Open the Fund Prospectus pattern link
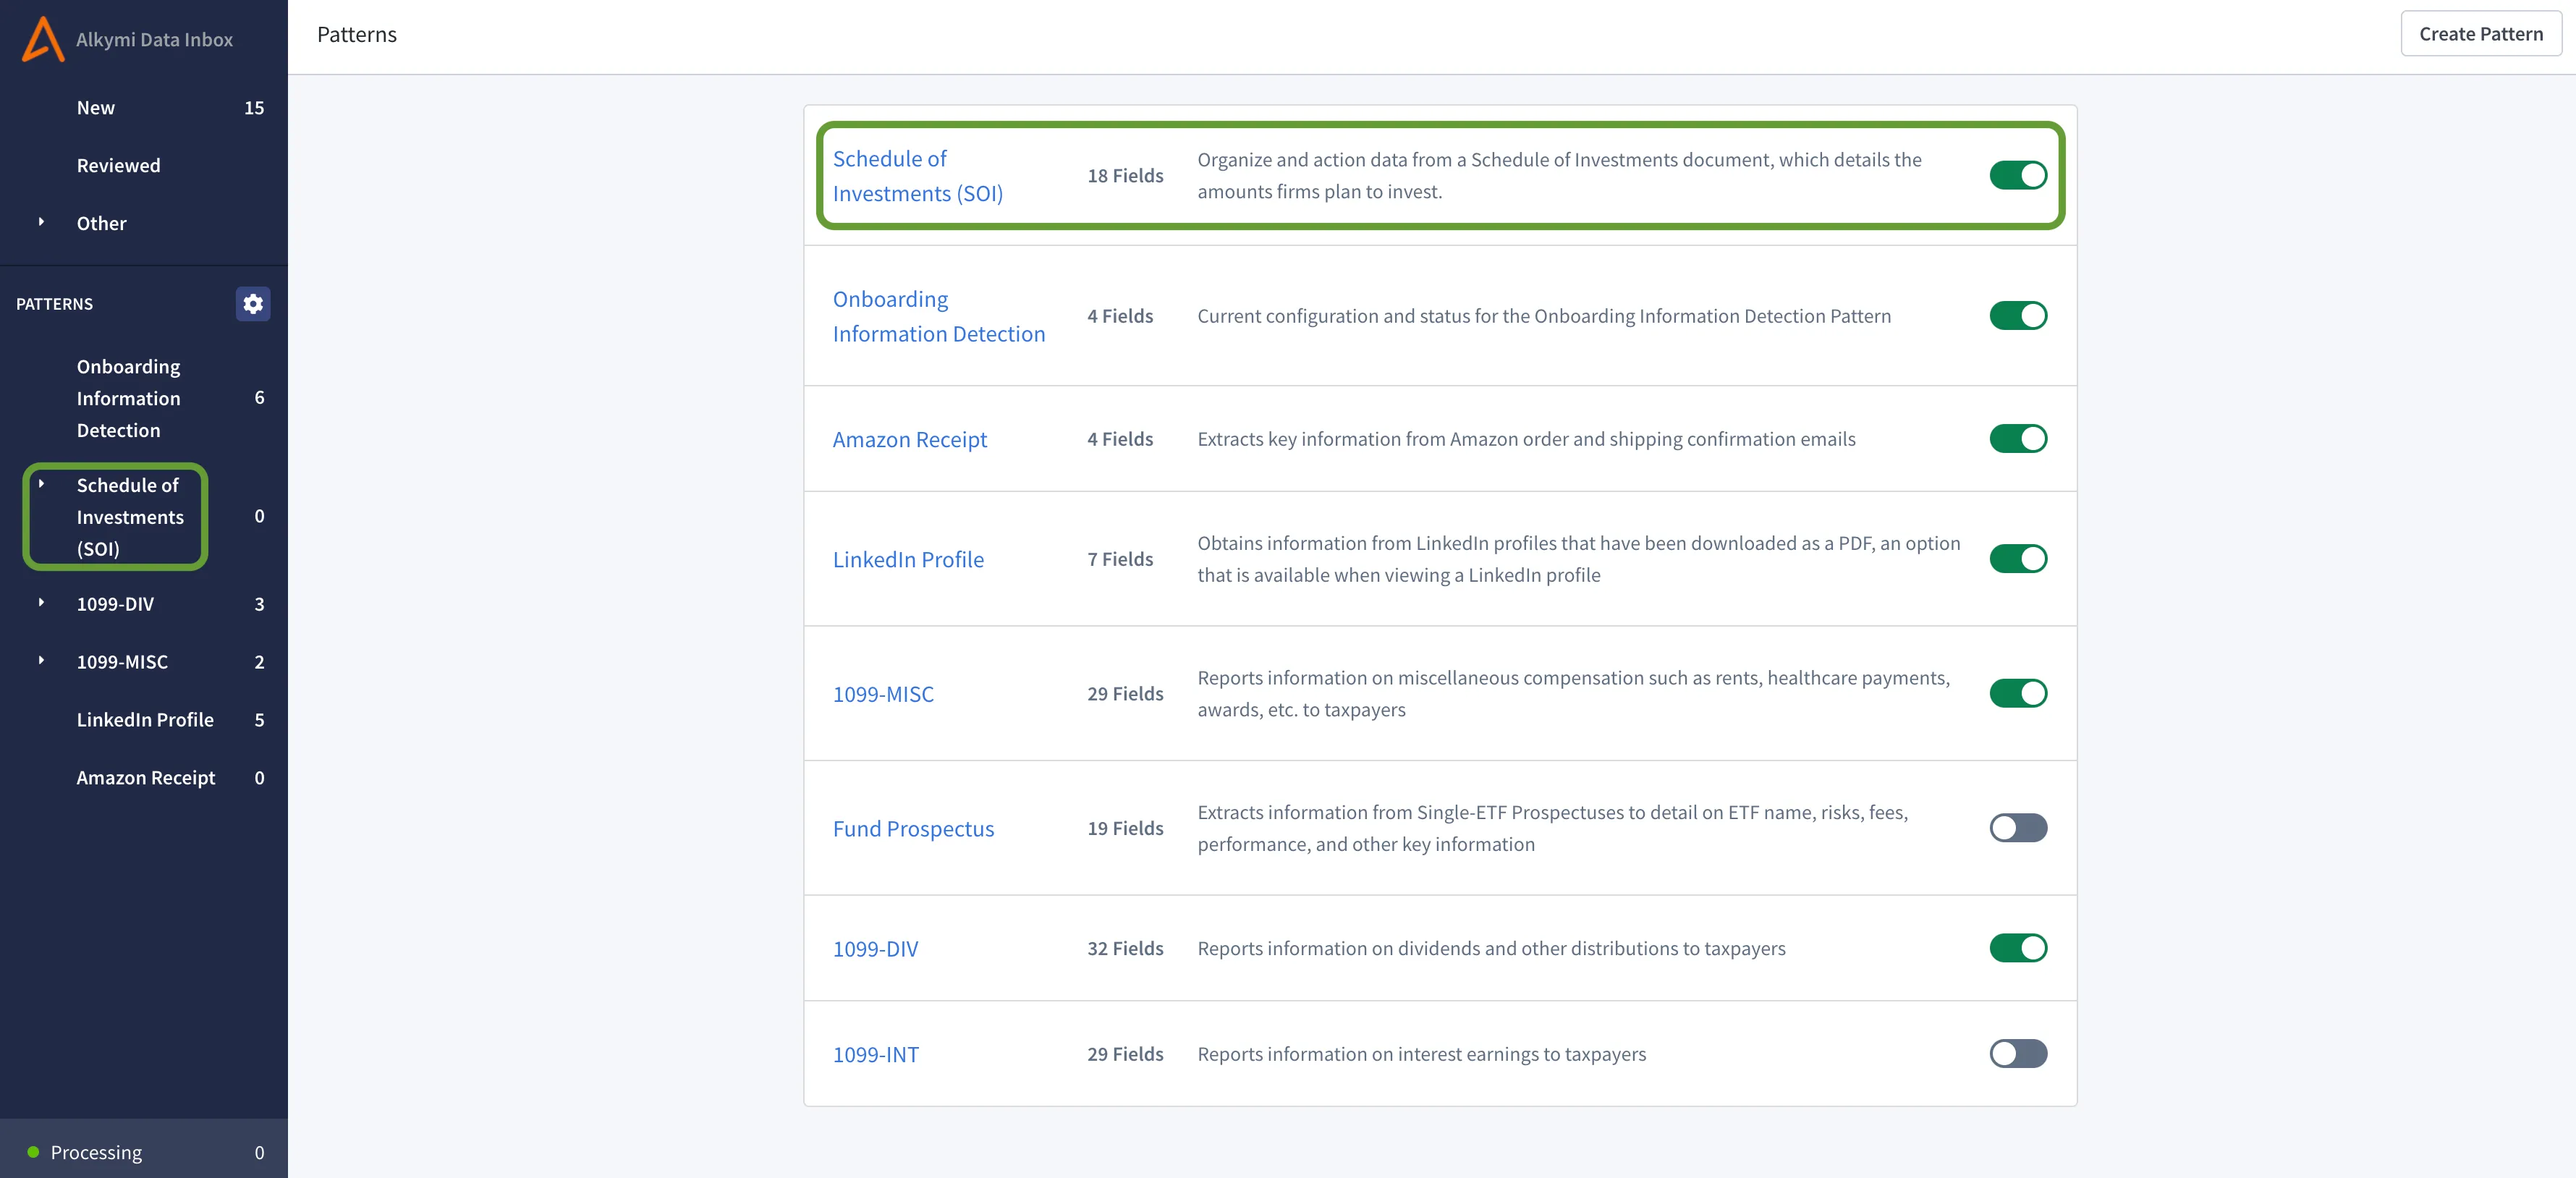This screenshot has height=1178, width=2576. pyautogui.click(x=913, y=829)
